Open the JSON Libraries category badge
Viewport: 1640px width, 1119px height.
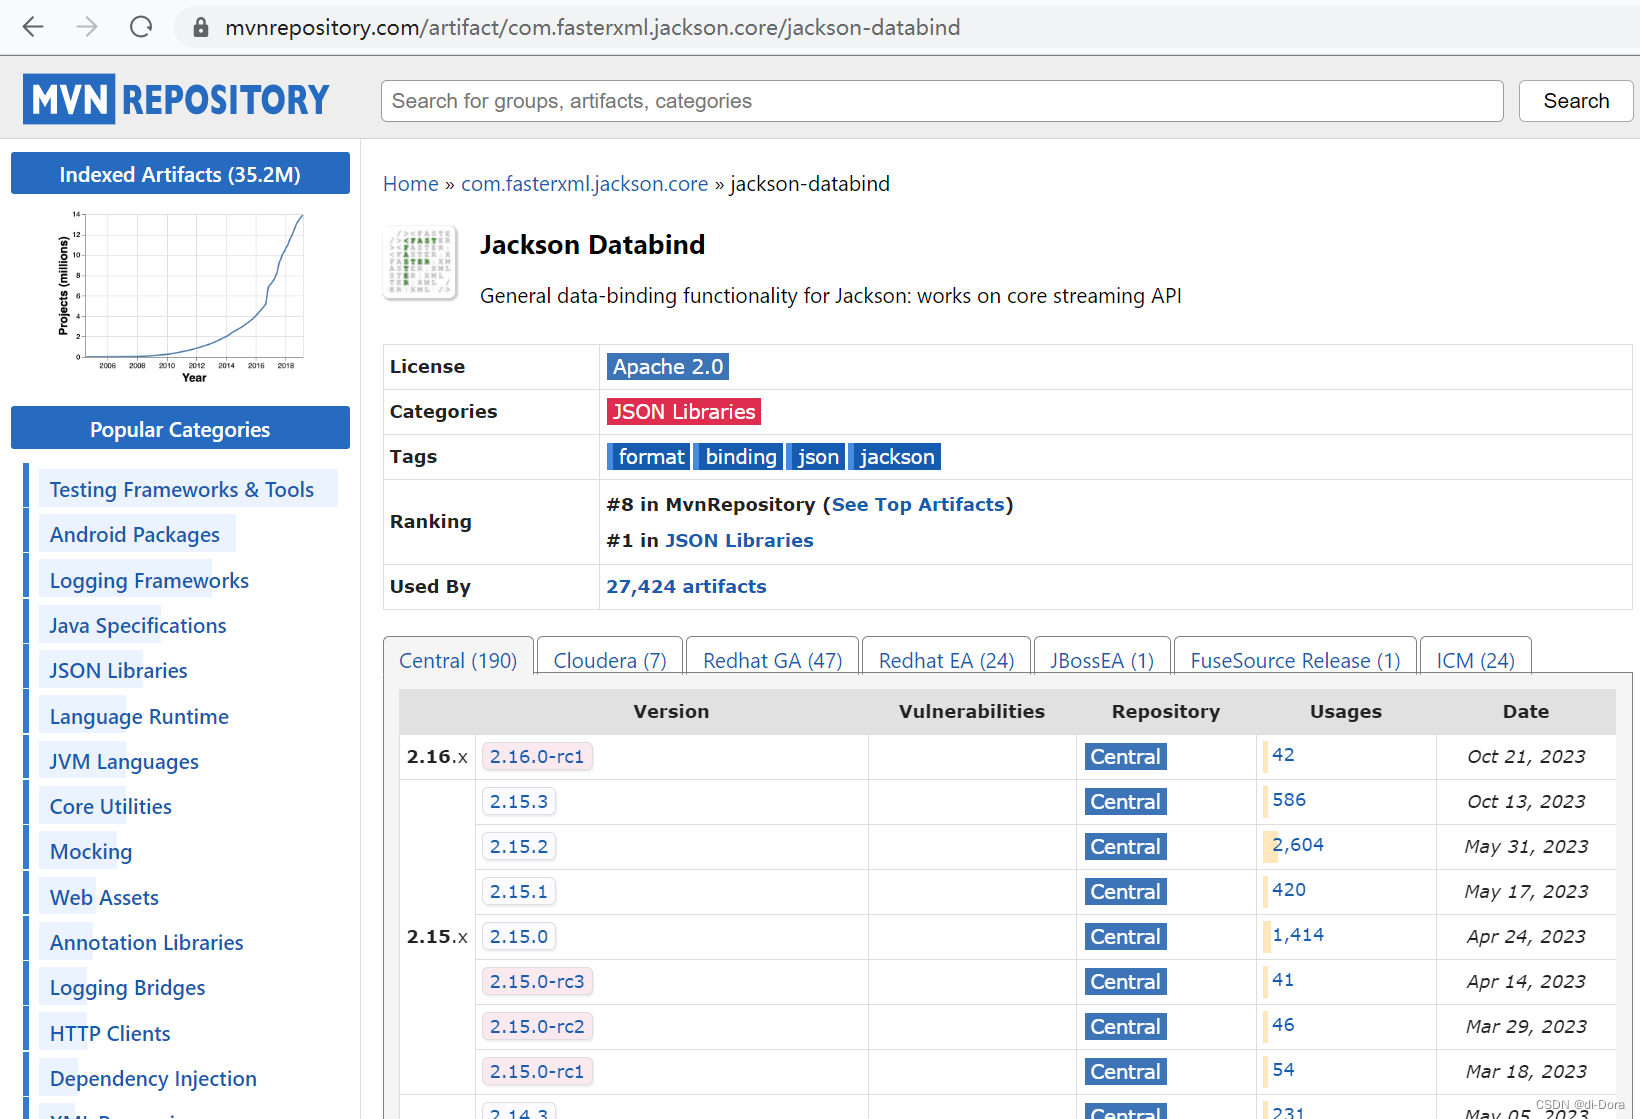click(684, 412)
